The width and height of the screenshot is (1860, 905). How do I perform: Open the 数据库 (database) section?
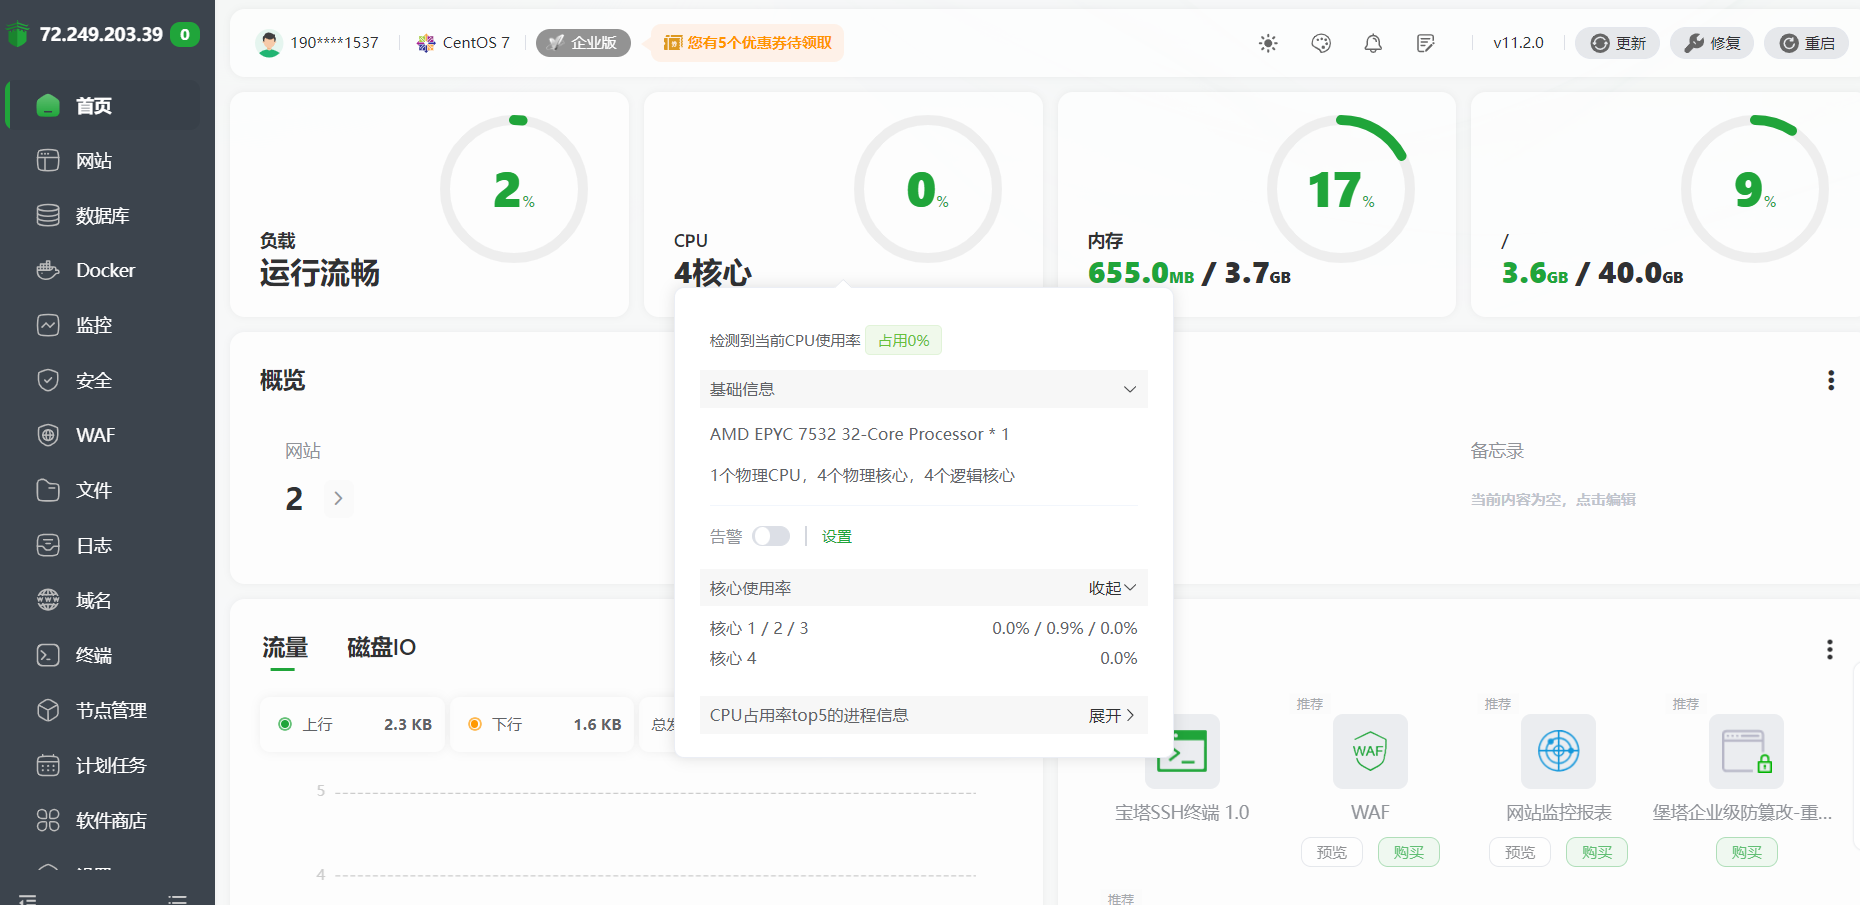coord(104,215)
